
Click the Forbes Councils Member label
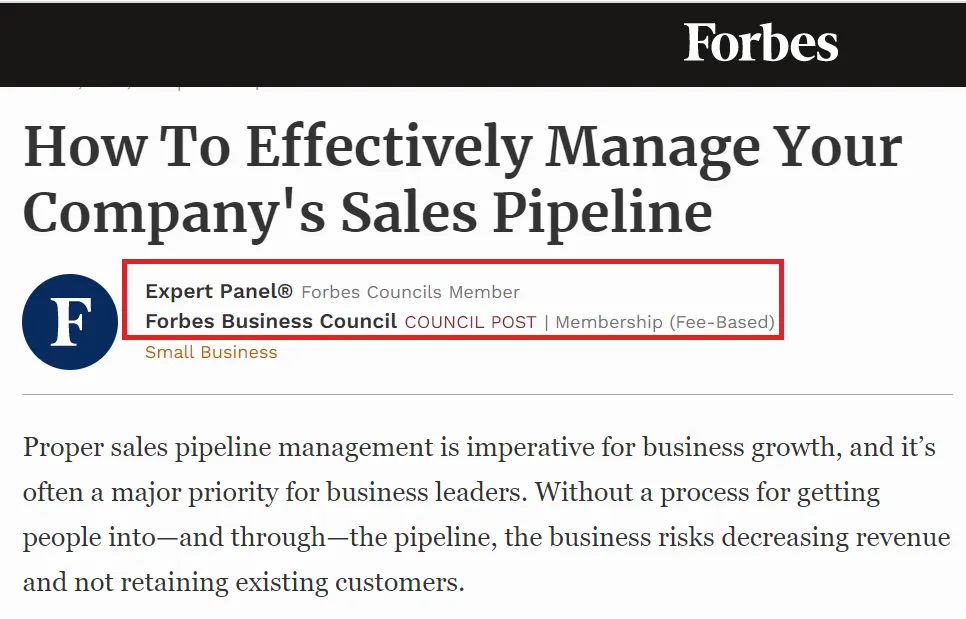coord(410,293)
